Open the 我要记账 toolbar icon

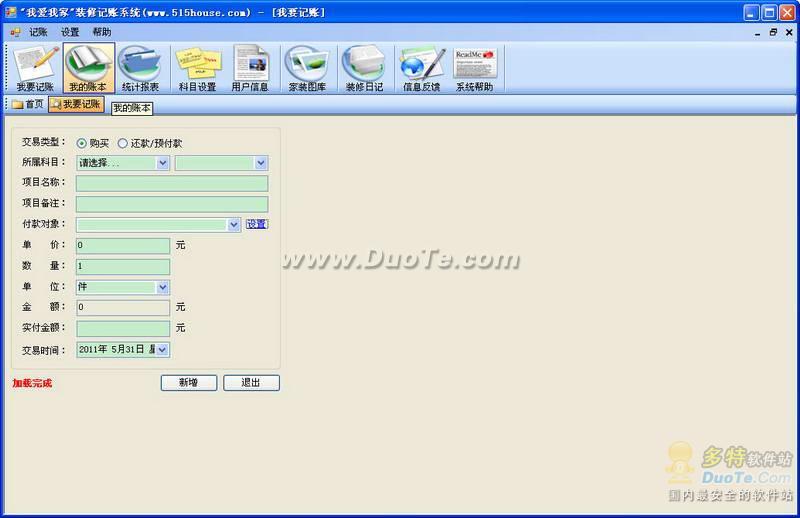35,68
